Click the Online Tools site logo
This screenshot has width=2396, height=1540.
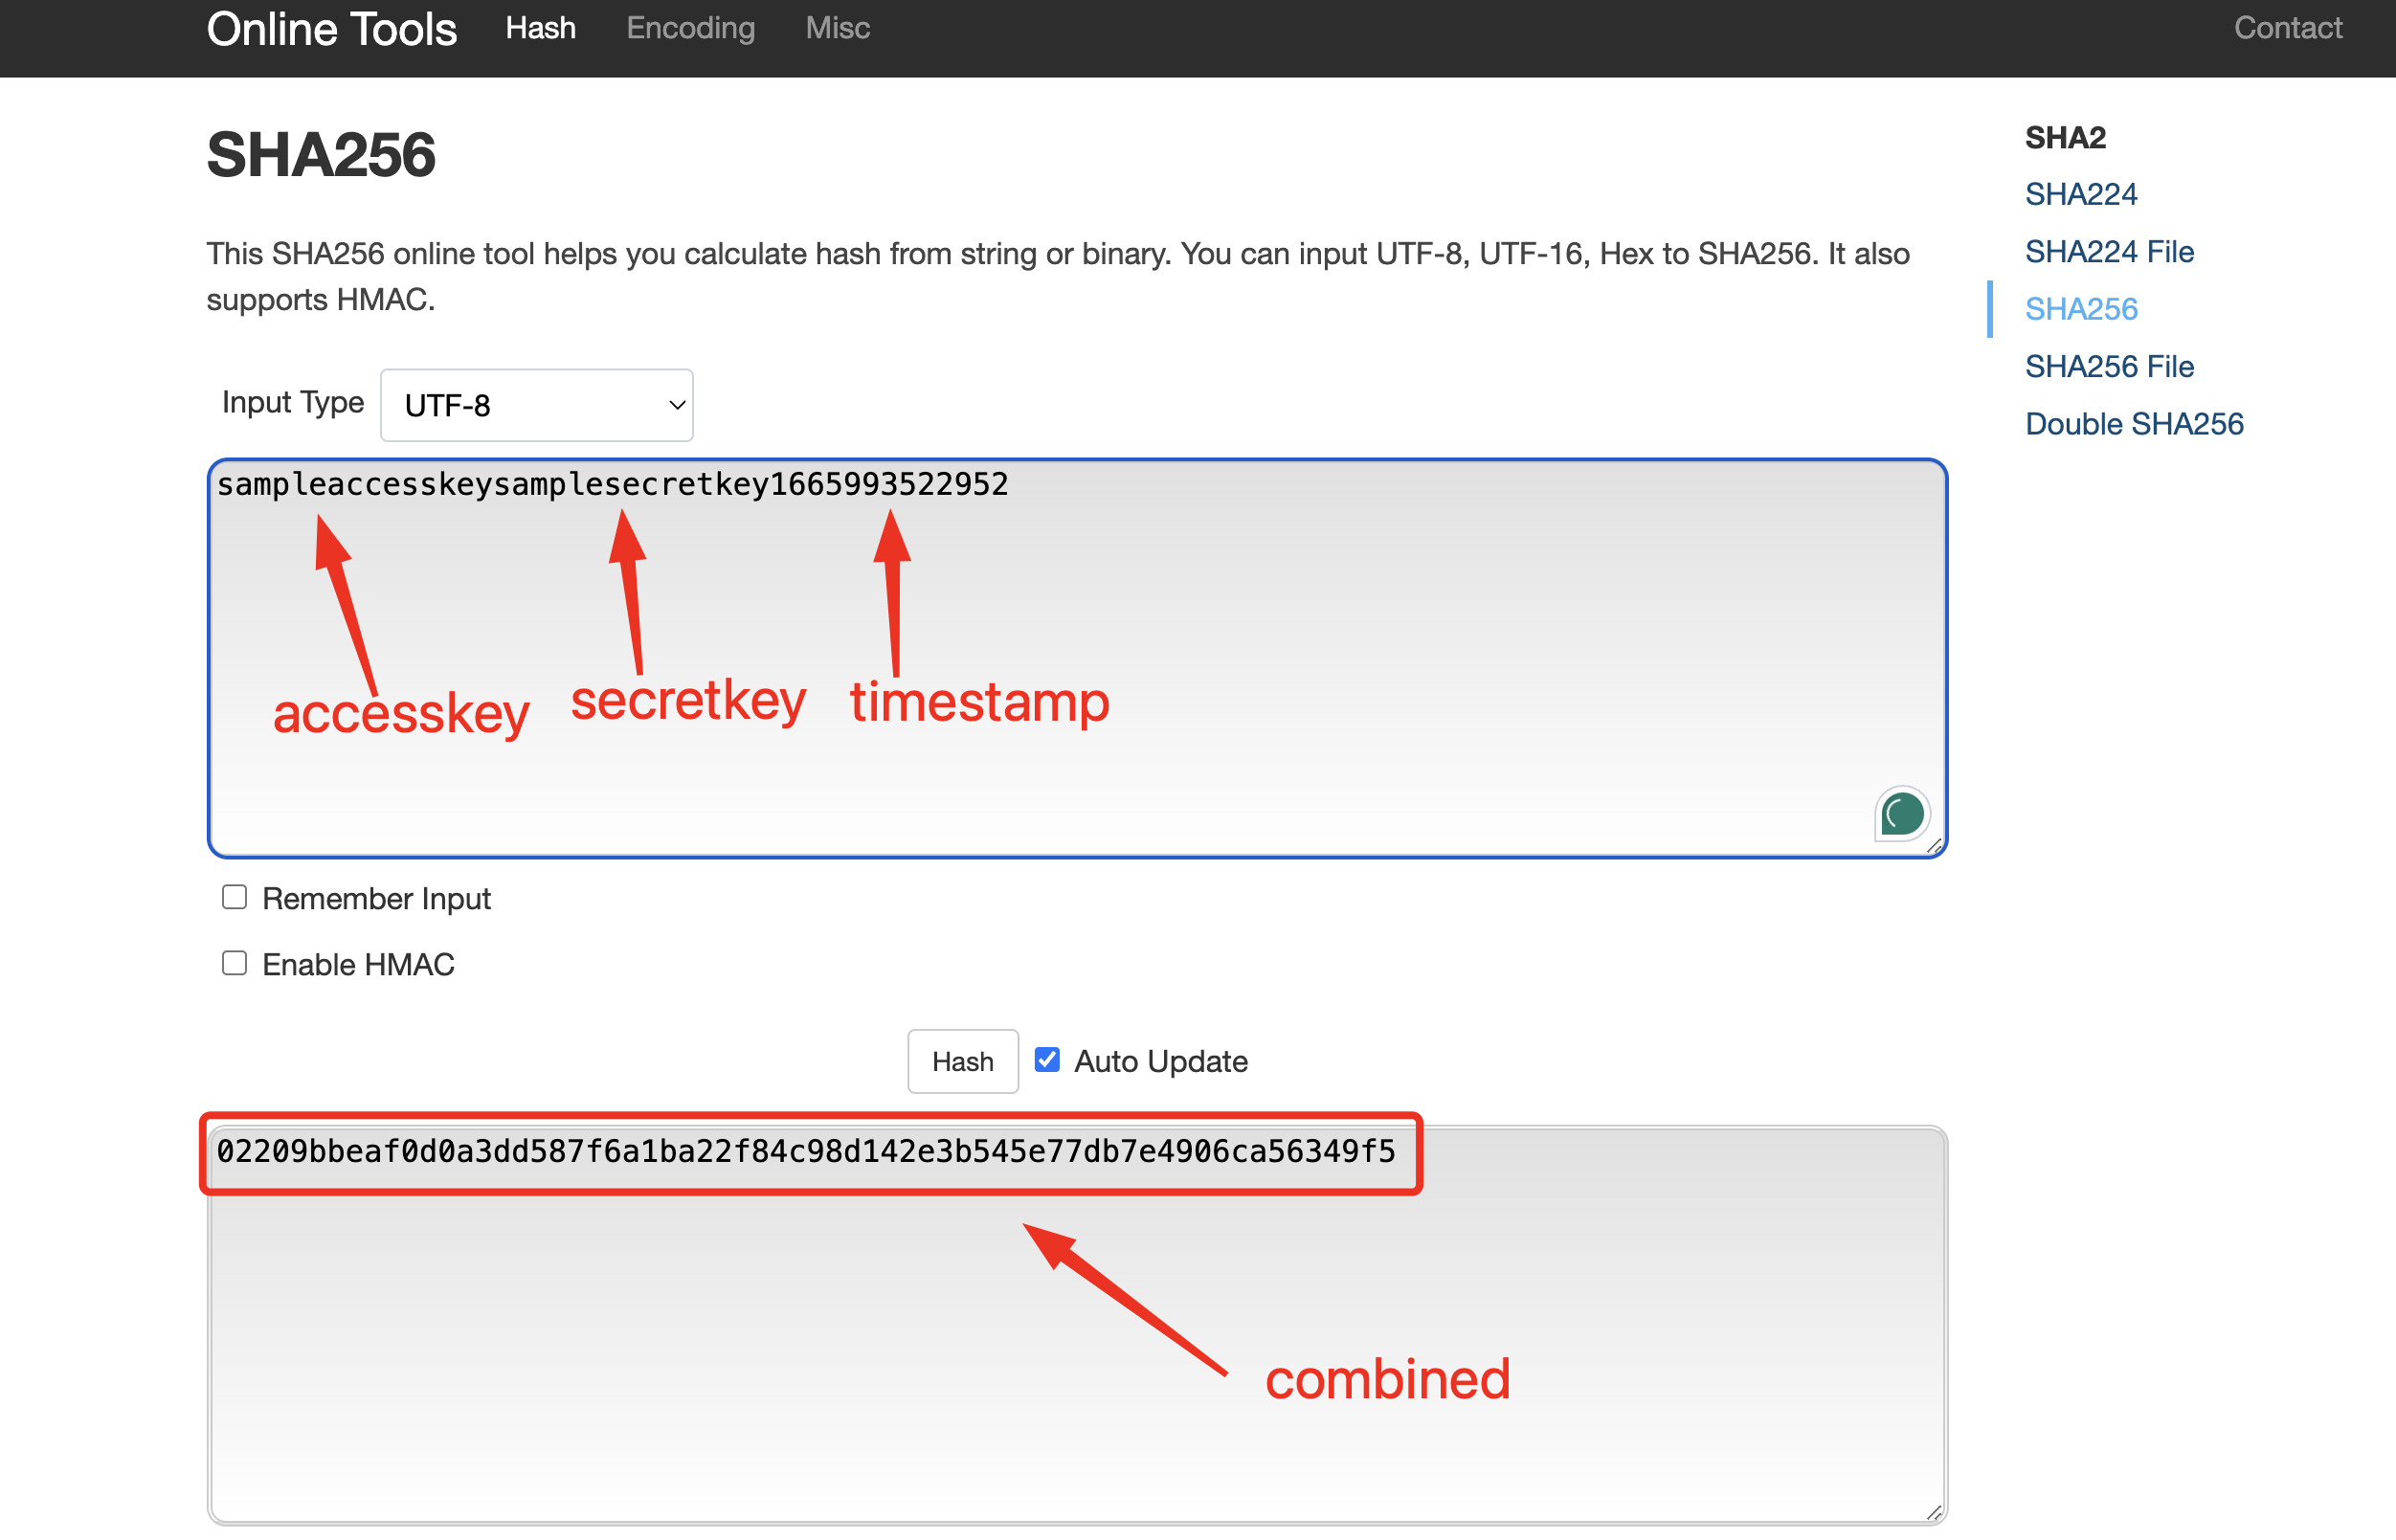pyautogui.click(x=331, y=29)
